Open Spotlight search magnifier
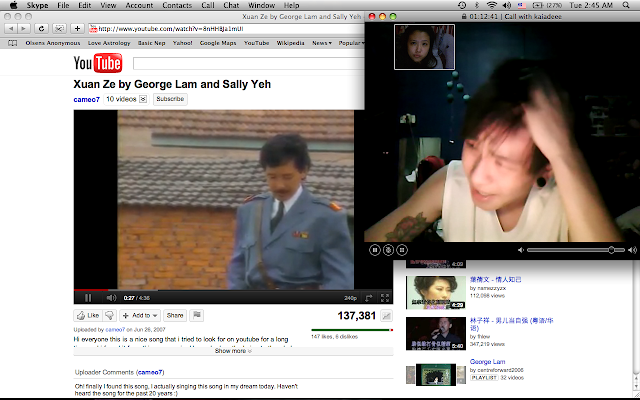Viewport: 640px width, 400px height. 626,5
